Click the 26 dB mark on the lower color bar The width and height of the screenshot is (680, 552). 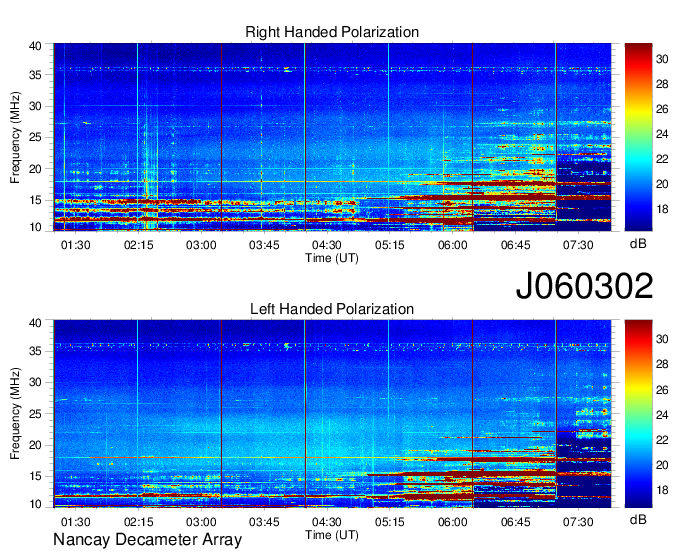pos(662,390)
